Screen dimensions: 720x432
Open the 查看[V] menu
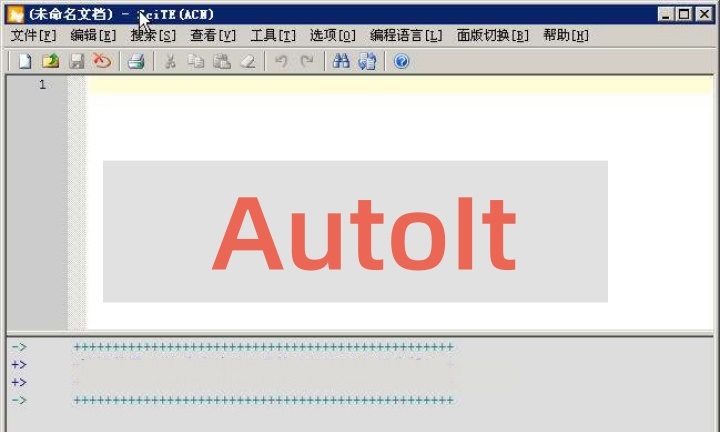213,35
